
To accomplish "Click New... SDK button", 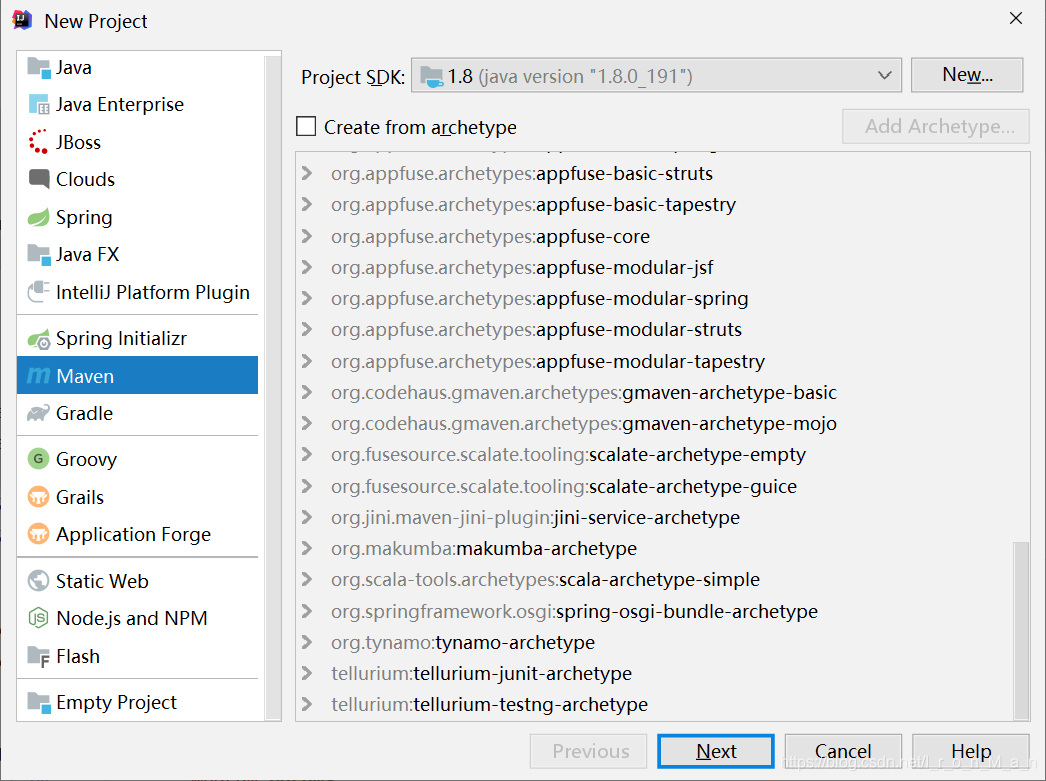I will pyautogui.click(x=967, y=75).
